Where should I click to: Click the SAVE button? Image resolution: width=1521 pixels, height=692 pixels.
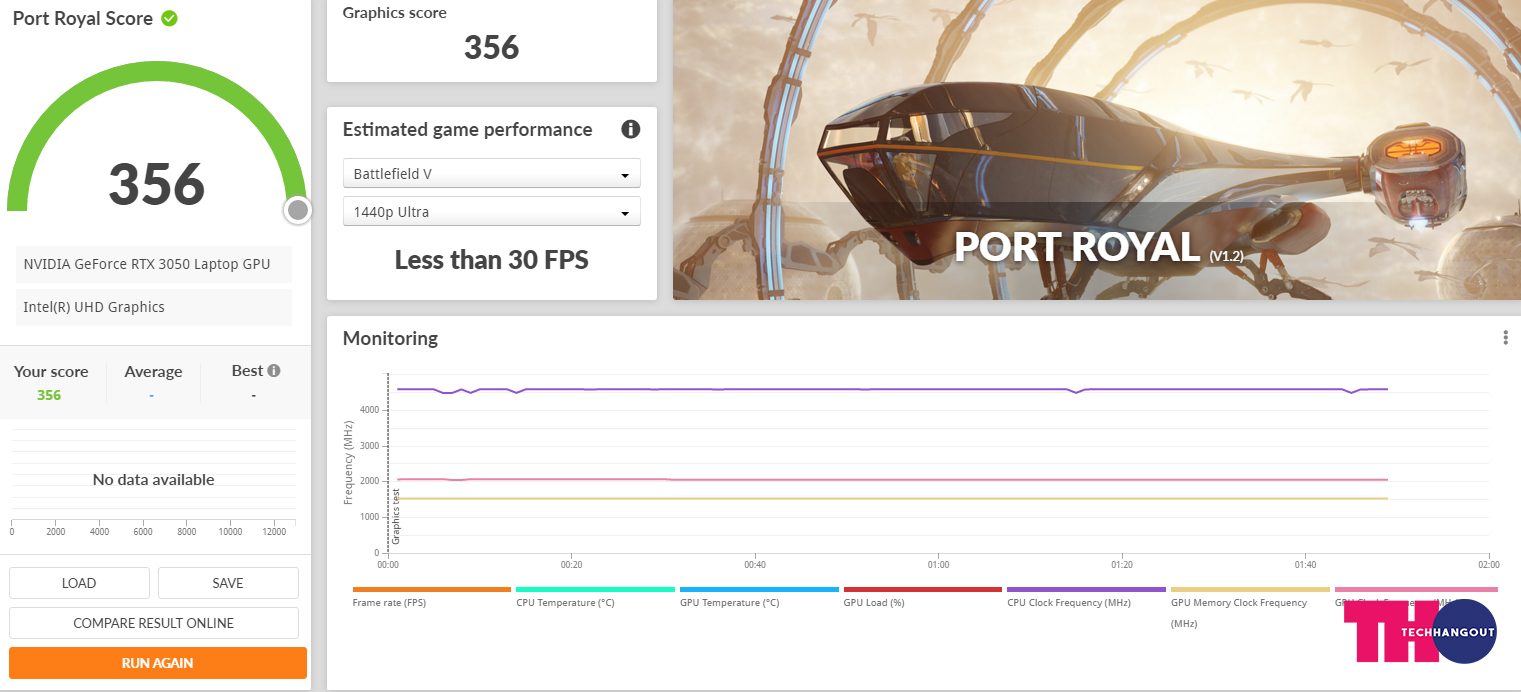[x=228, y=583]
